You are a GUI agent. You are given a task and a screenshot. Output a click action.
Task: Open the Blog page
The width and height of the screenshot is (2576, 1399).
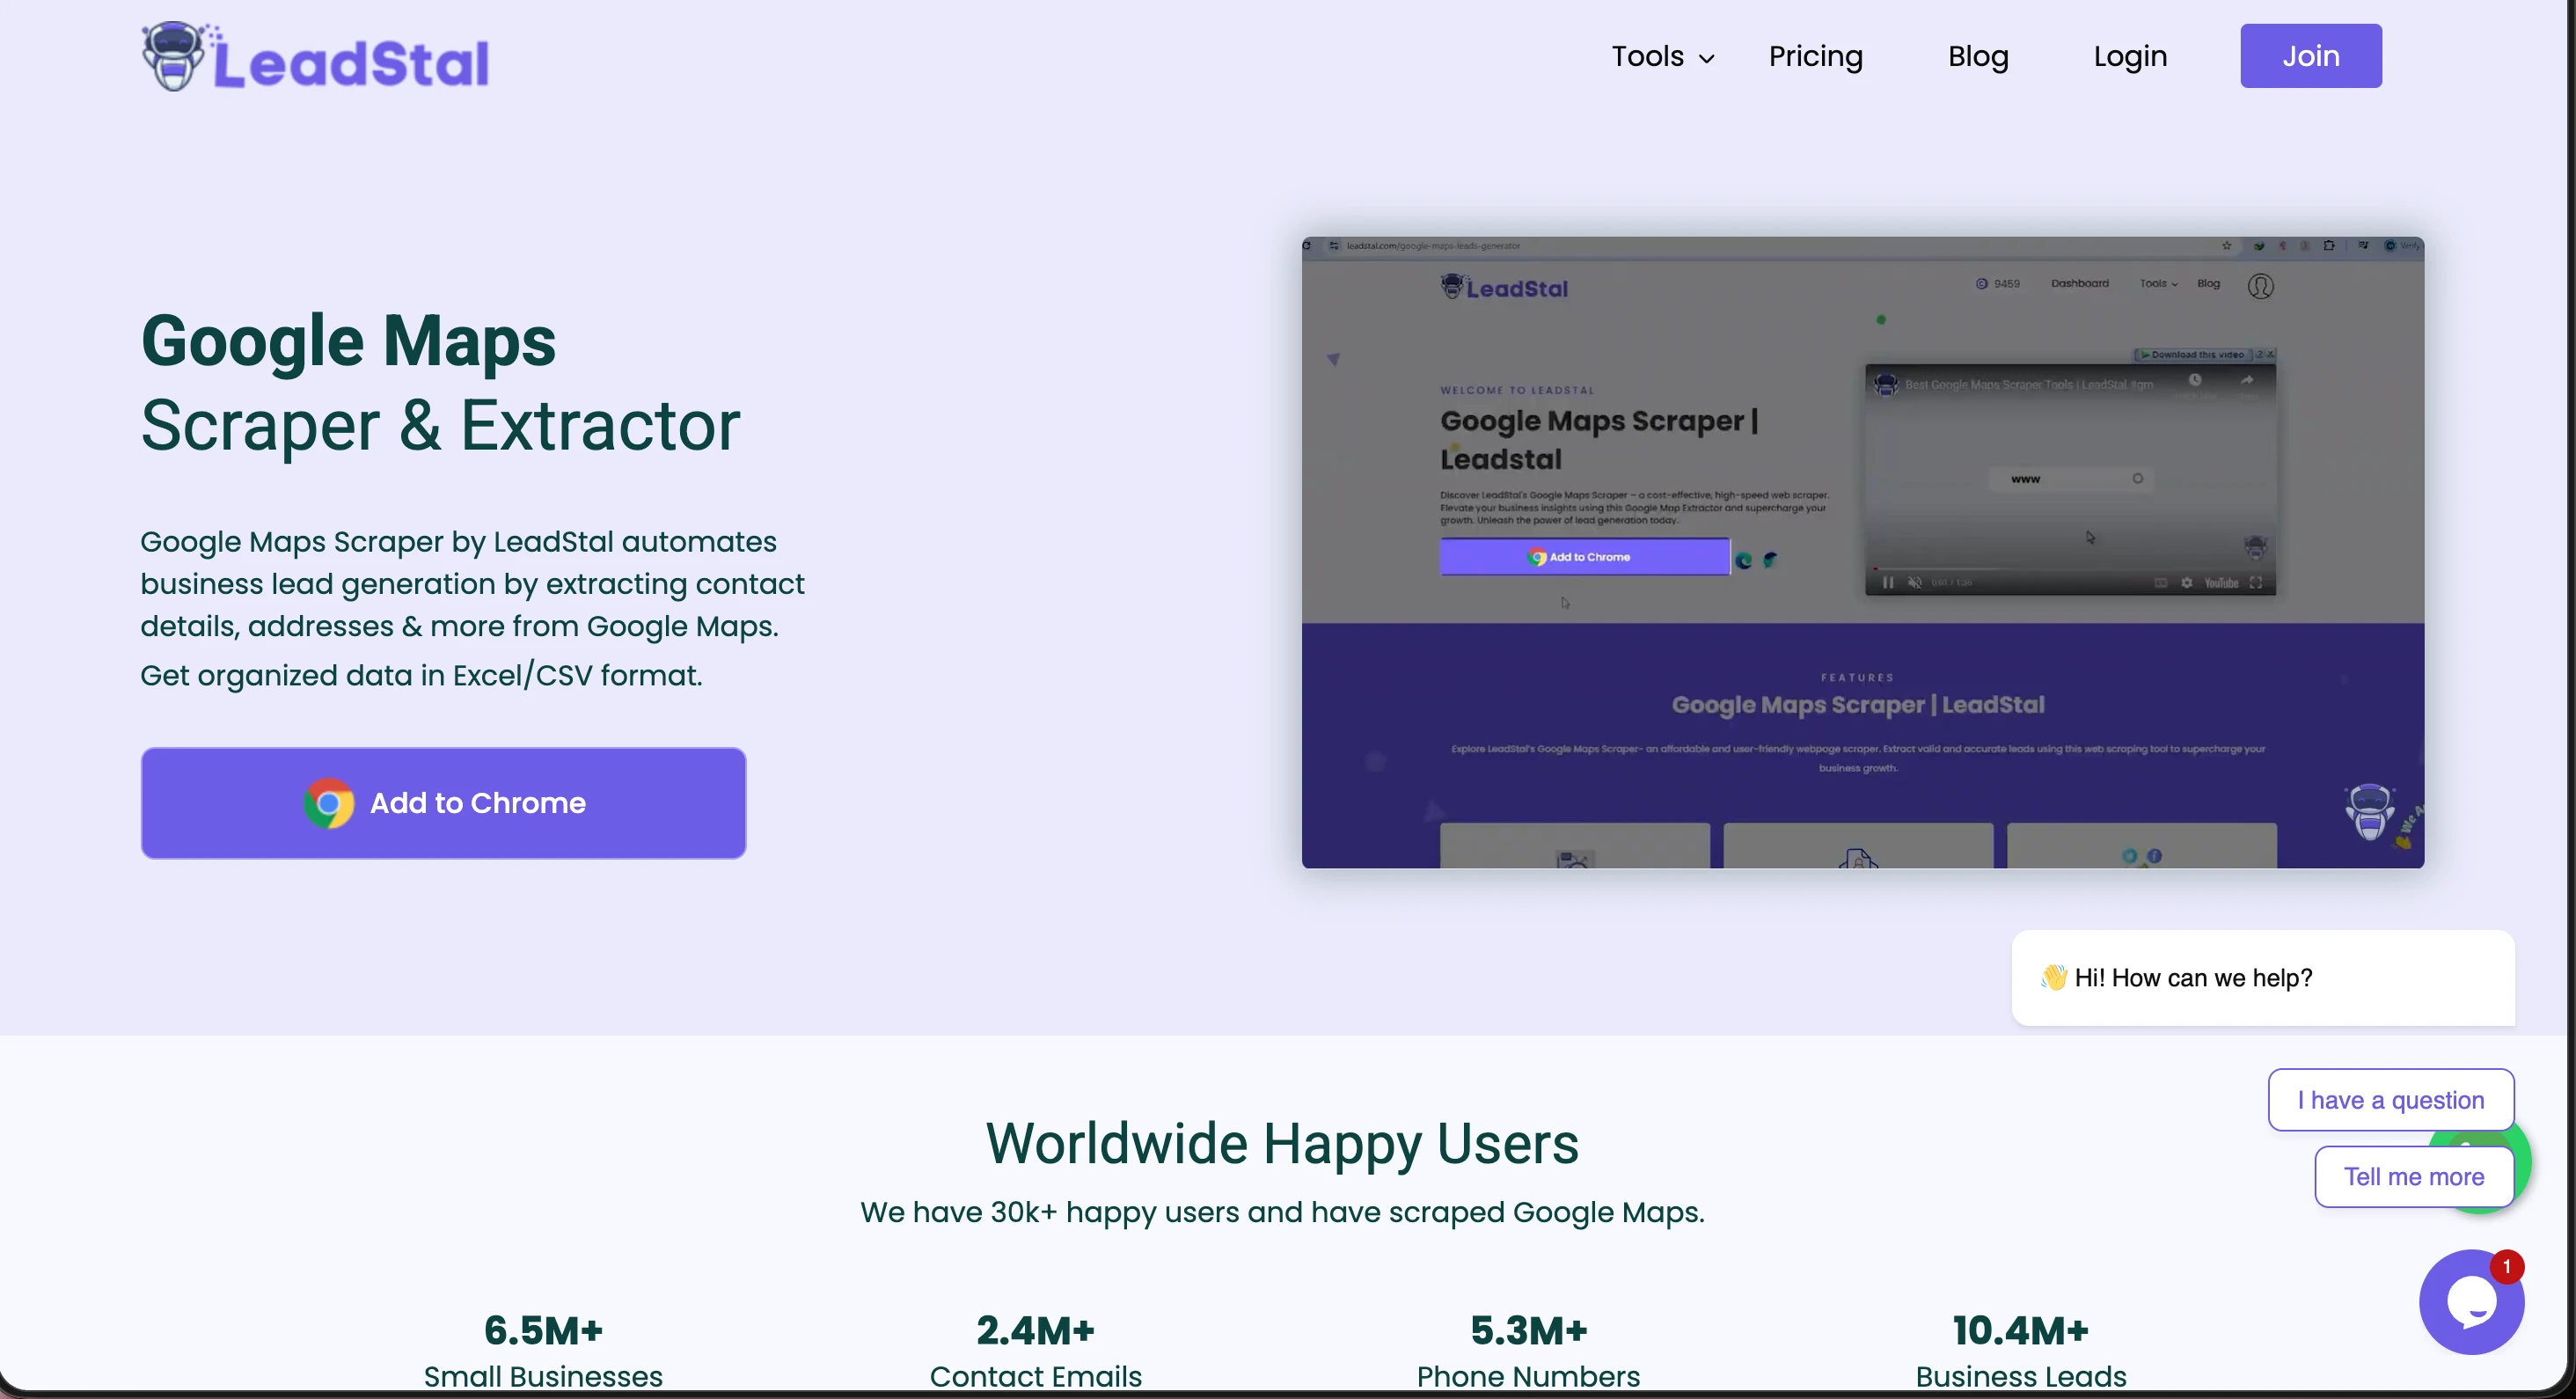tap(1977, 56)
